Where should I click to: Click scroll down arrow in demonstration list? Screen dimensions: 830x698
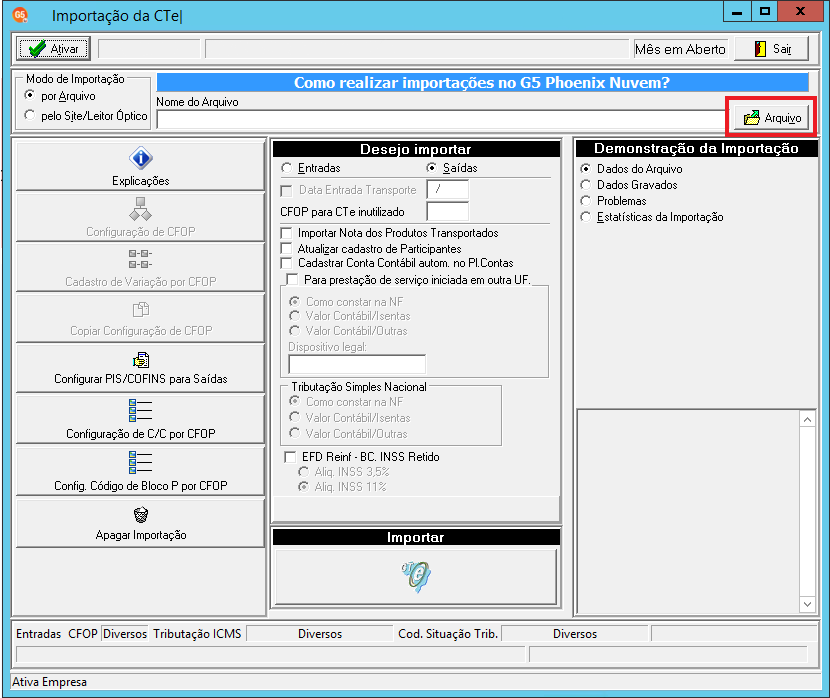click(807, 604)
